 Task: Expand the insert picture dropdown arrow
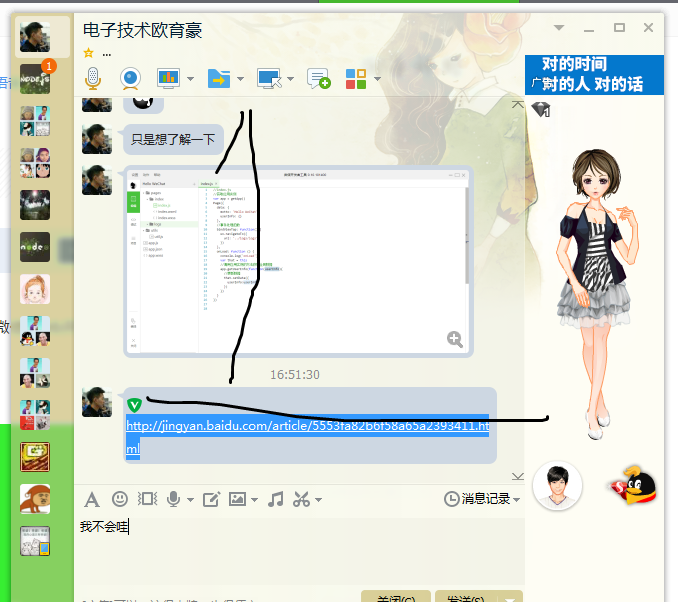point(255,500)
